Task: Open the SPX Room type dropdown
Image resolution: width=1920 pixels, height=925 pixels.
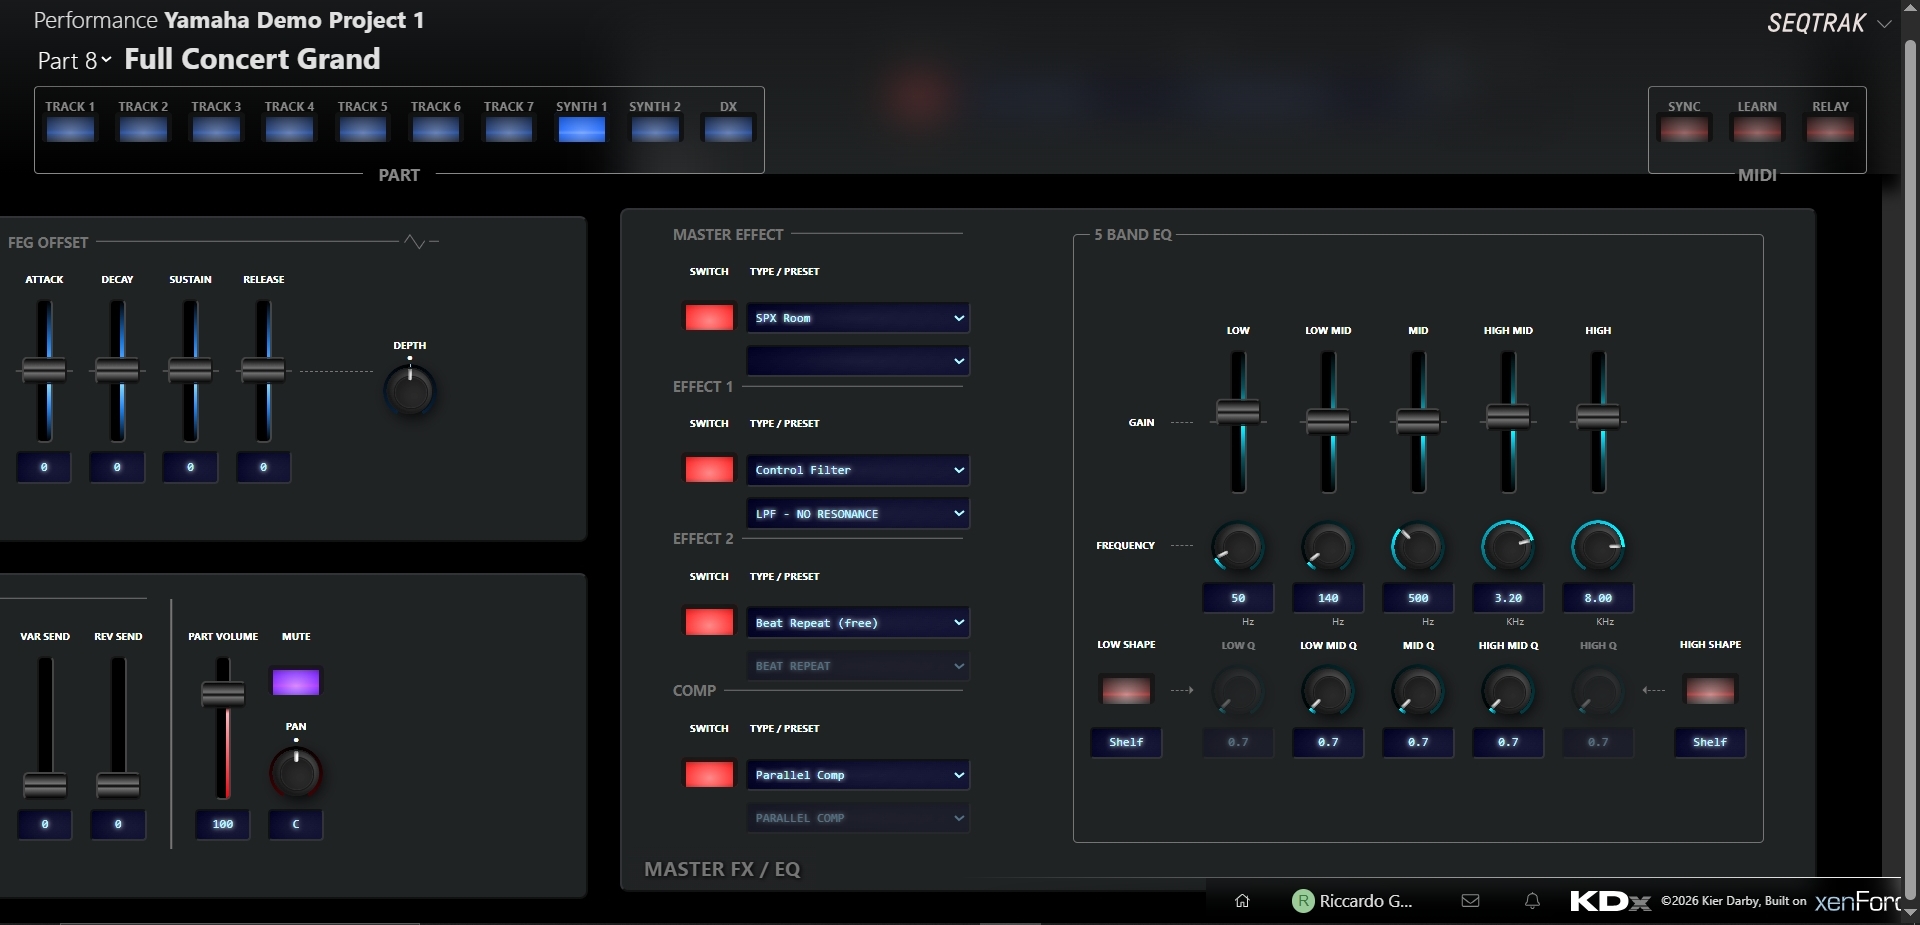Action: (x=857, y=318)
